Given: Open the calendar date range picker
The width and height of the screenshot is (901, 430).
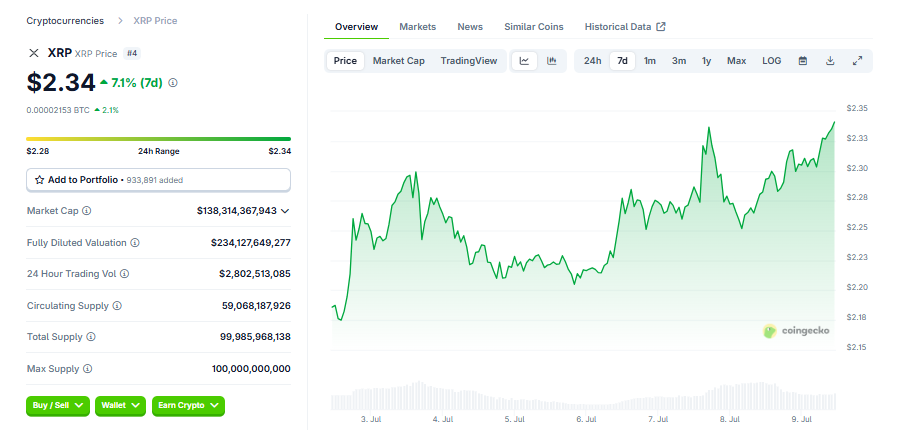Looking at the screenshot, I should pos(803,61).
